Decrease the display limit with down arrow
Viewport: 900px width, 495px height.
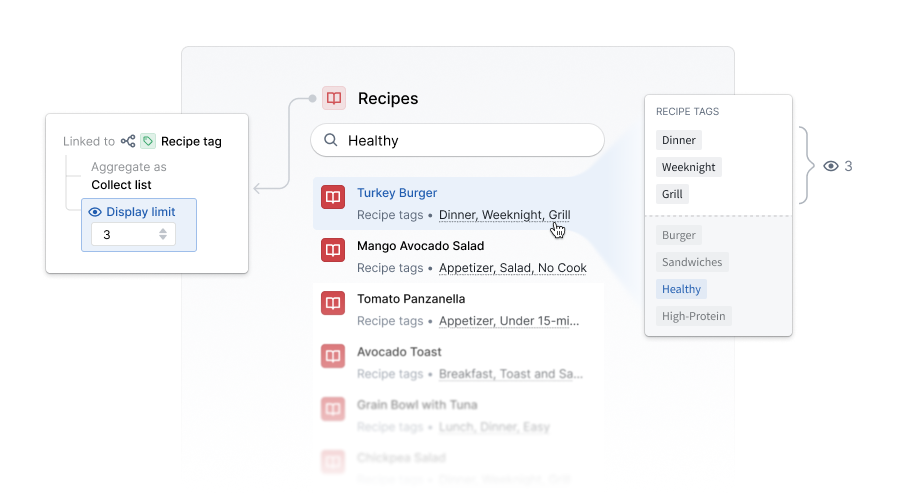point(163,237)
